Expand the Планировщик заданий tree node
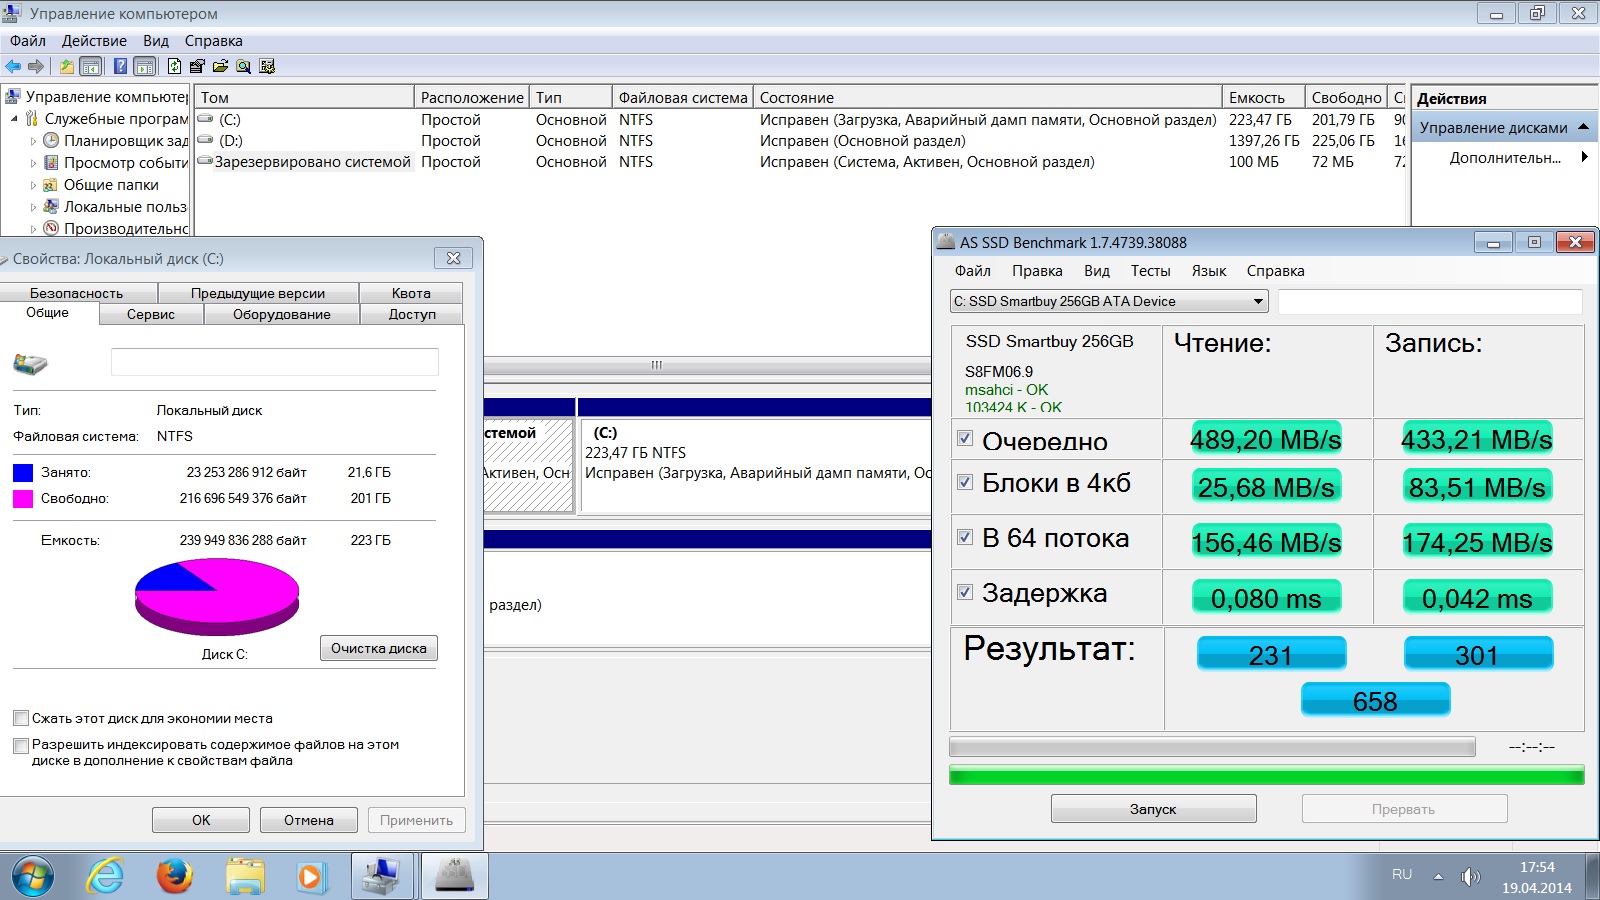 33,141
